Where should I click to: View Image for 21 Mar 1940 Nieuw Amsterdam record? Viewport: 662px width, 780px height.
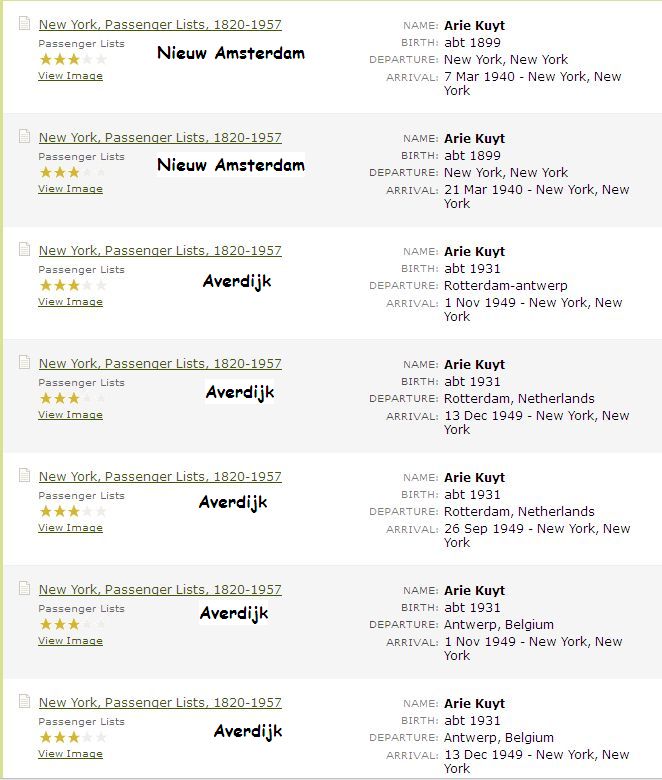point(70,189)
